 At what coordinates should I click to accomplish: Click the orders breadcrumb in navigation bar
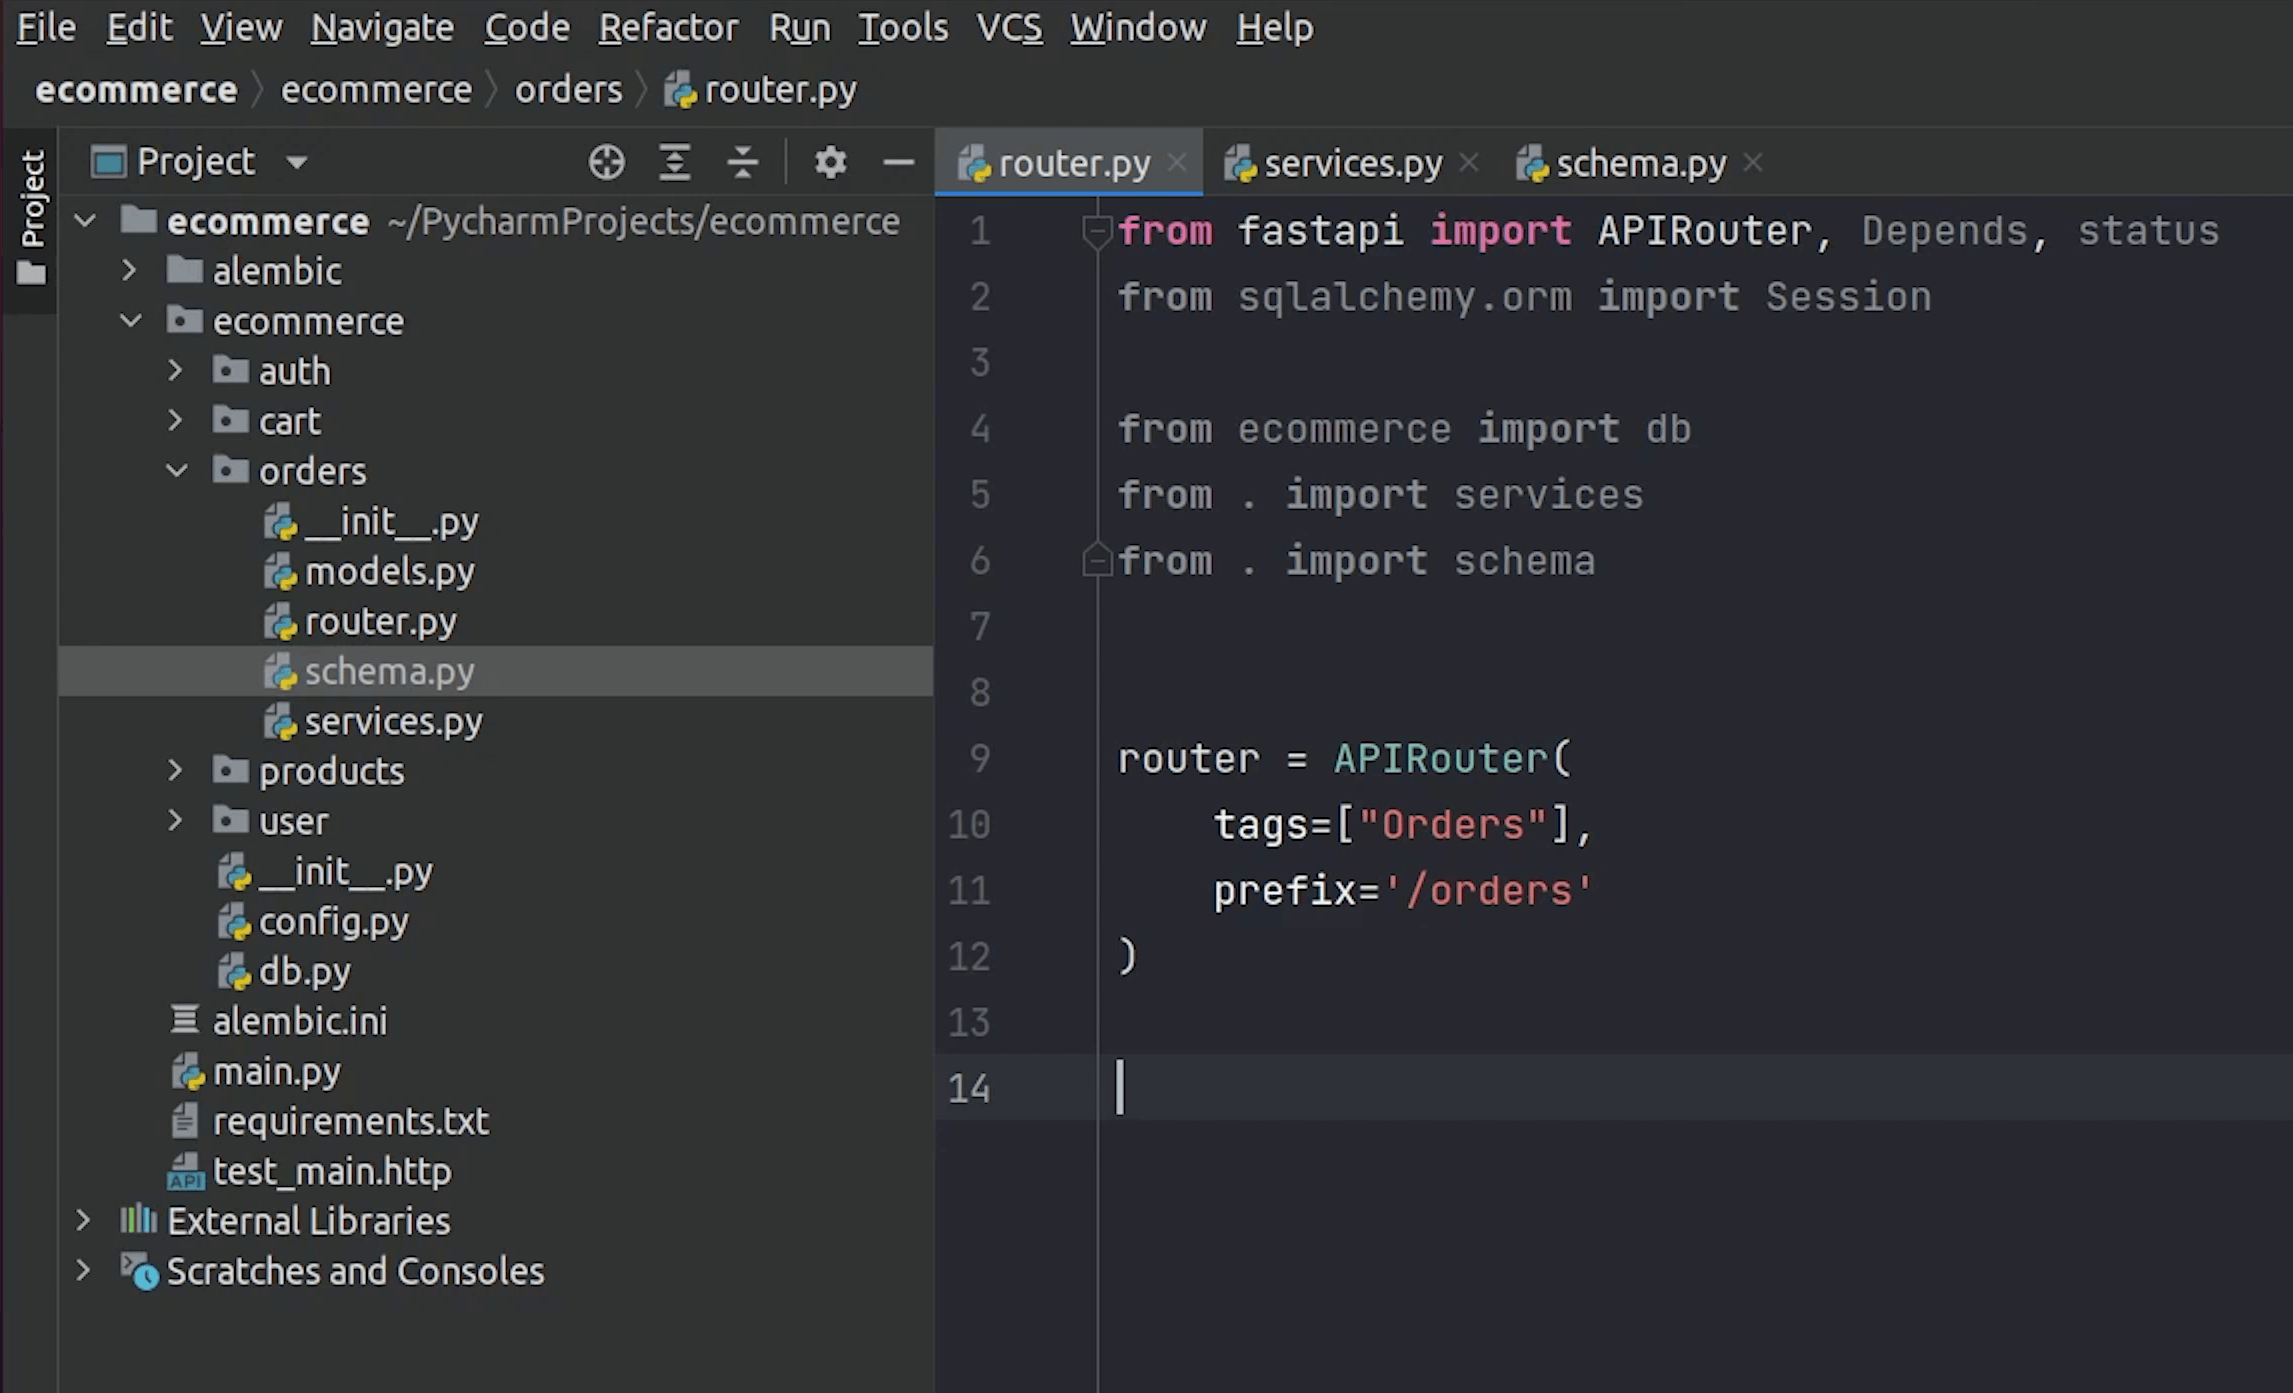[568, 90]
